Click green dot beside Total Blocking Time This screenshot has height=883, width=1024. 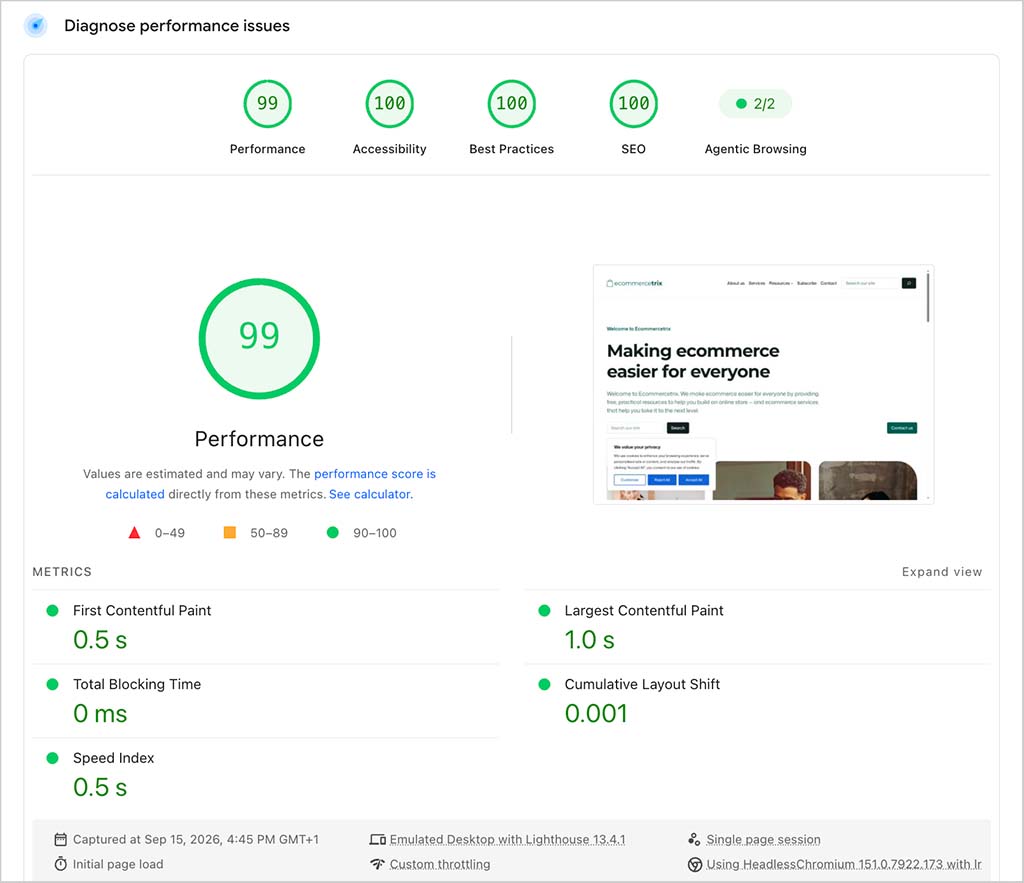(x=53, y=684)
